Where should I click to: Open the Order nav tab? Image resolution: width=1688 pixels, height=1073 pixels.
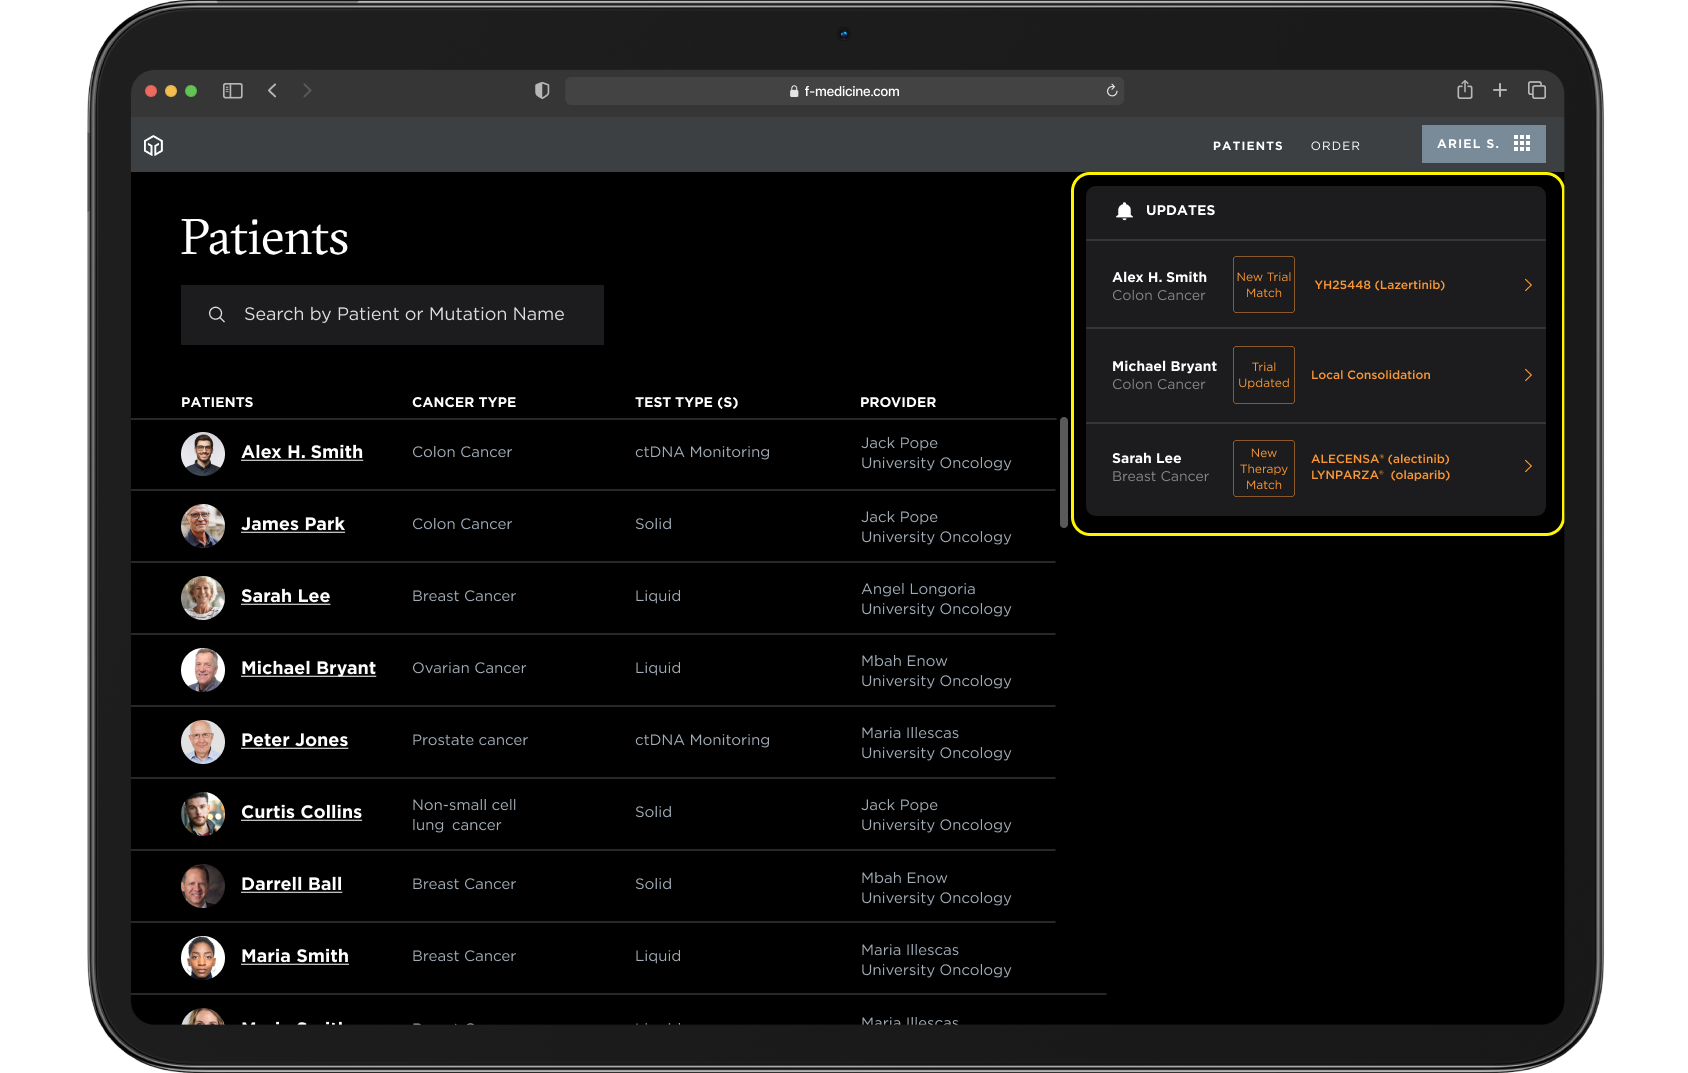pyautogui.click(x=1335, y=146)
